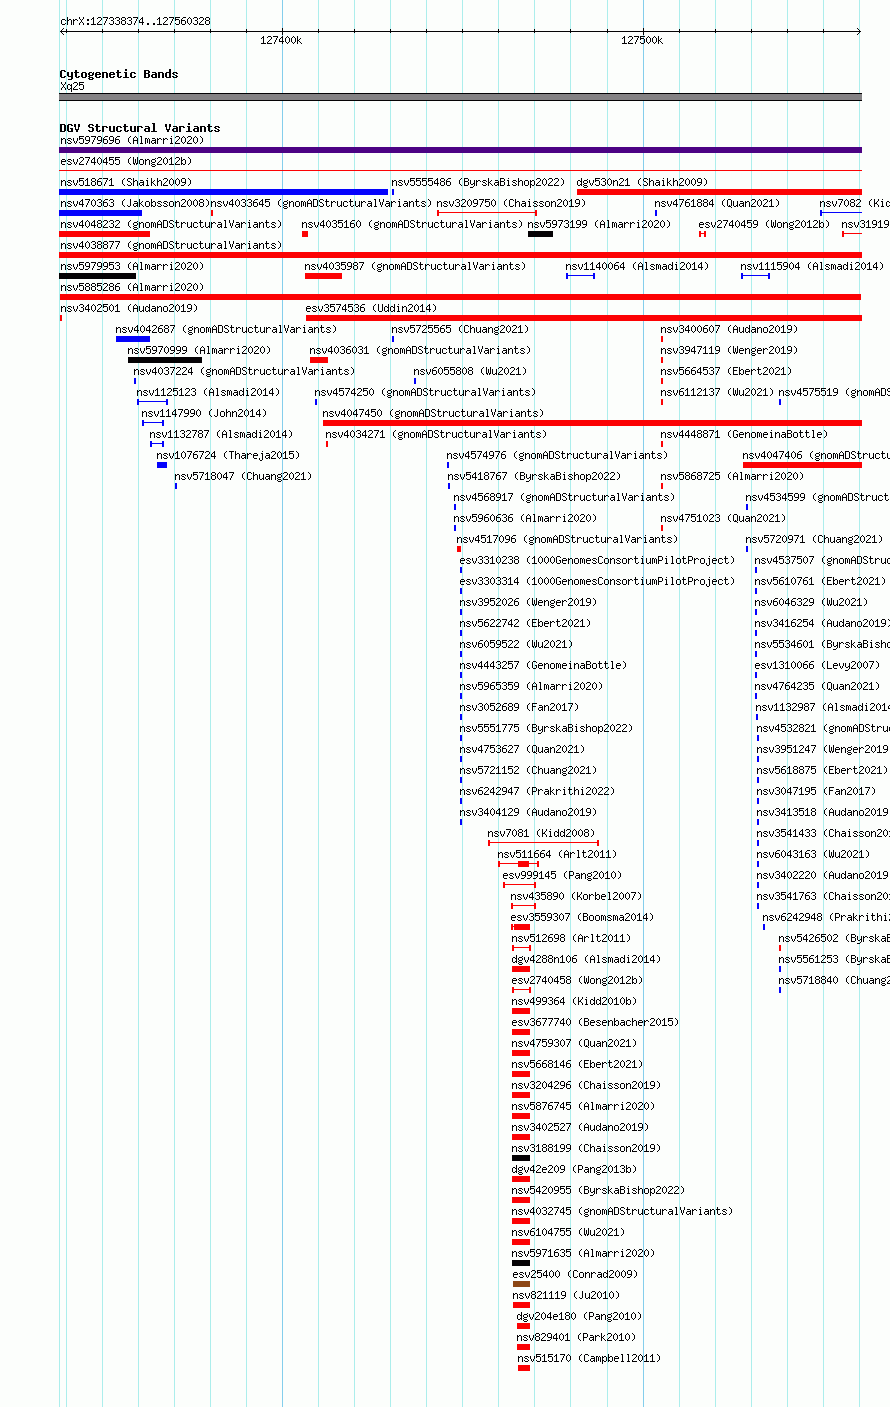Open variant nsv5979953 (Almarri2020)

pyautogui.click(x=132, y=266)
